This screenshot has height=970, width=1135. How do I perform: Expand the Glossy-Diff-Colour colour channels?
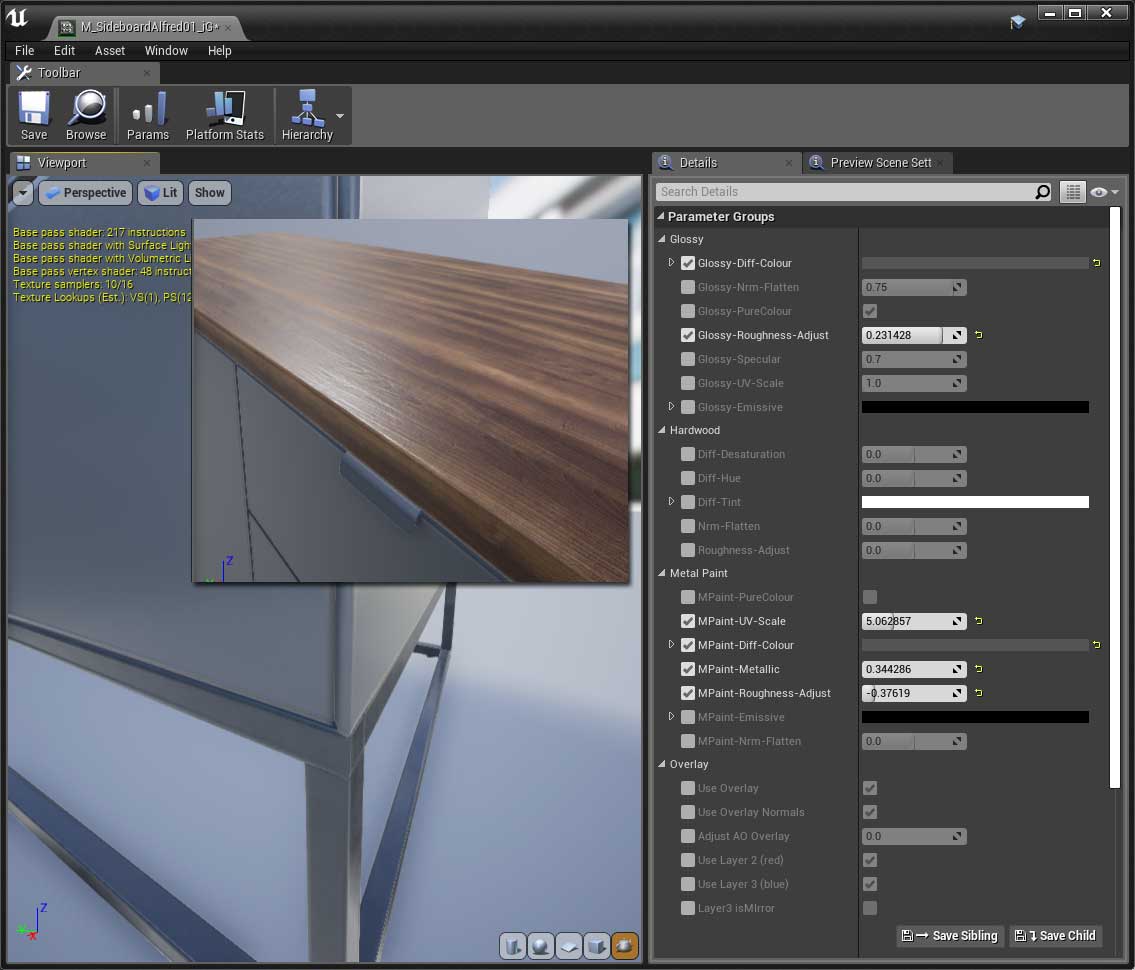pyautogui.click(x=671, y=263)
